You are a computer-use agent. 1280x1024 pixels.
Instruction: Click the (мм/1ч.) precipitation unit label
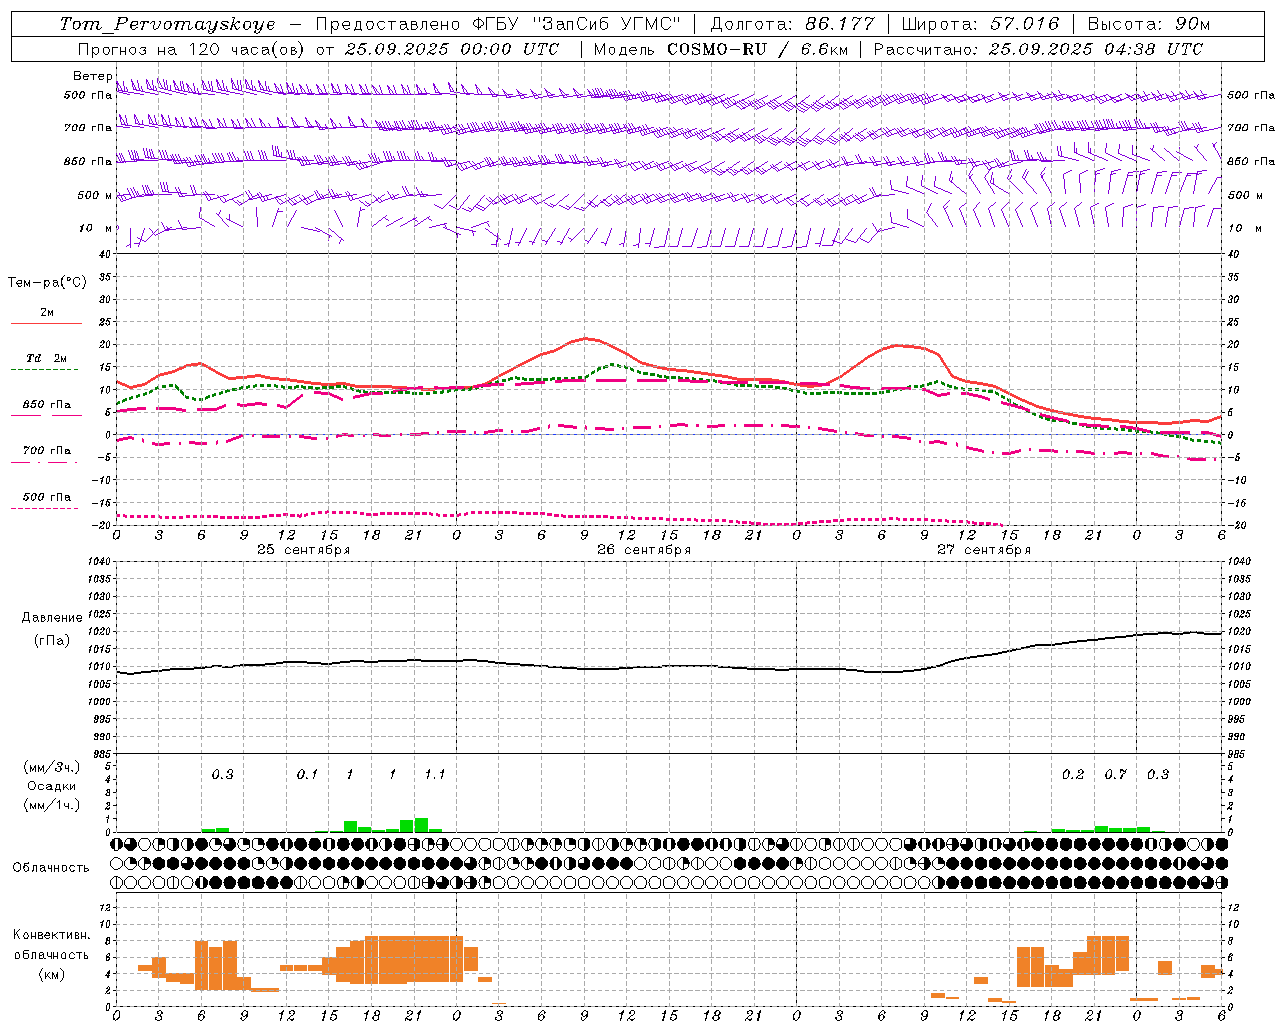click(51, 805)
